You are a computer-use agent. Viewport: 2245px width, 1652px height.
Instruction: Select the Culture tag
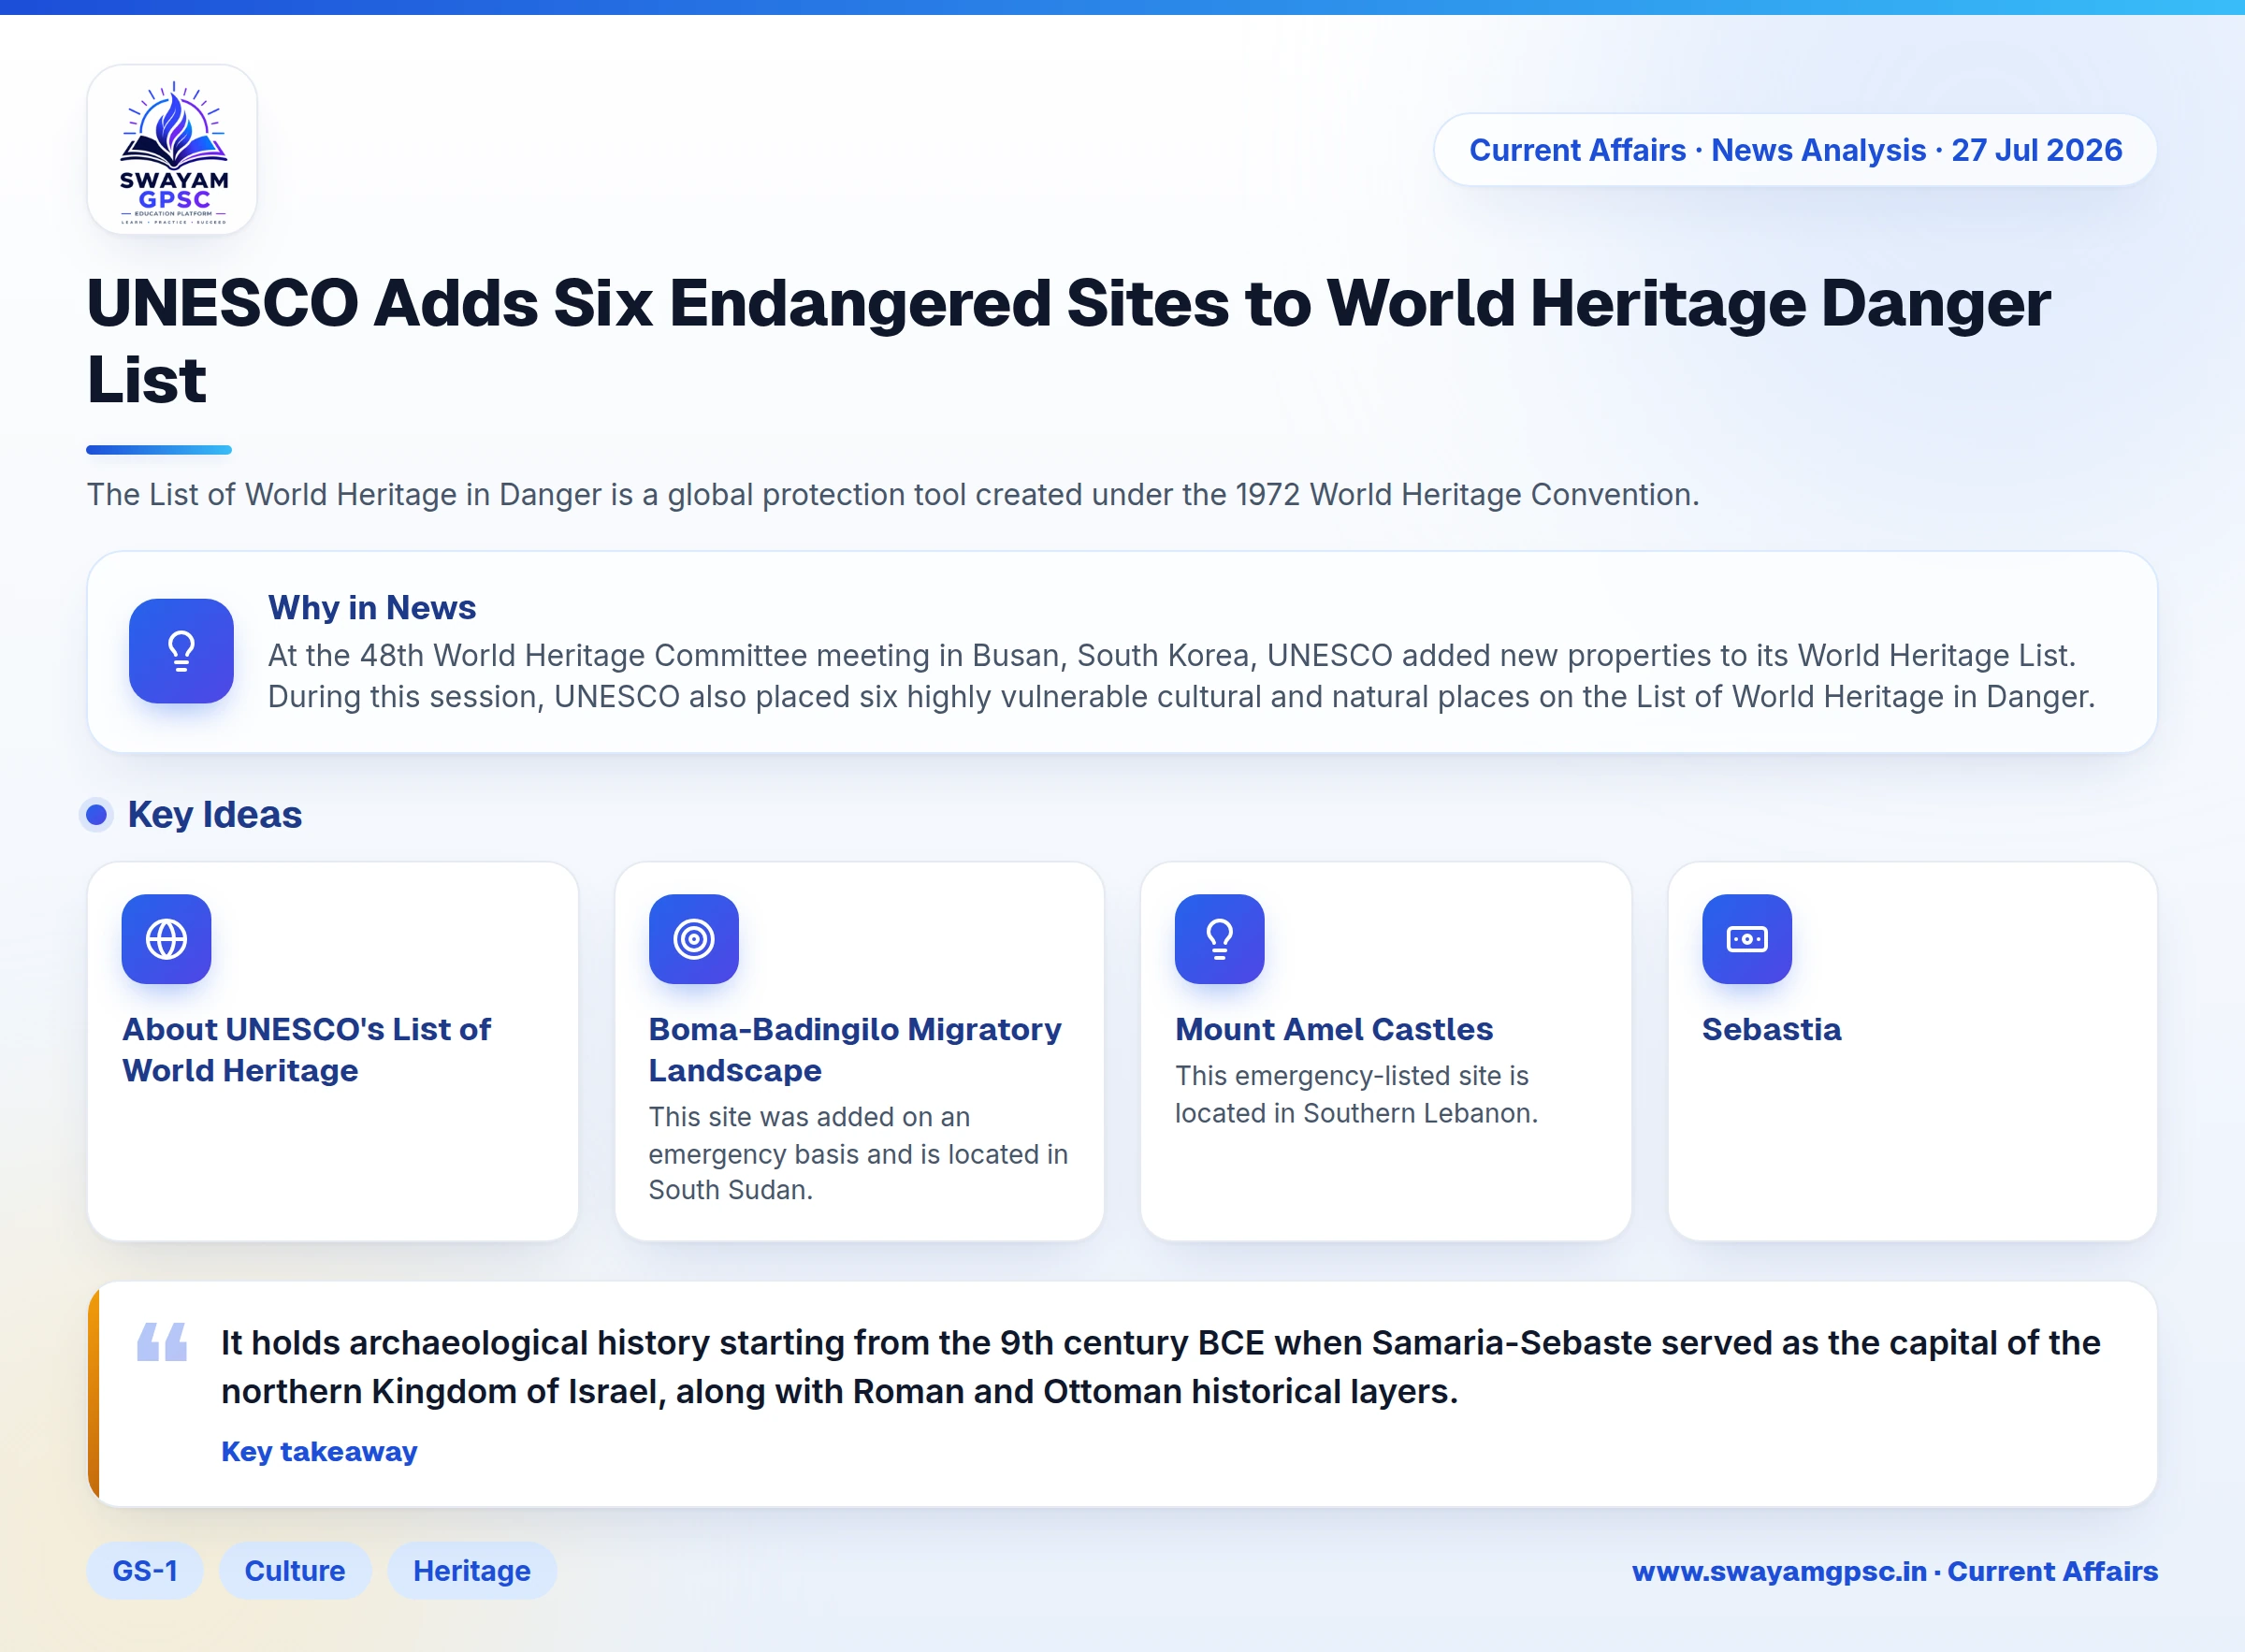point(295,1570)
